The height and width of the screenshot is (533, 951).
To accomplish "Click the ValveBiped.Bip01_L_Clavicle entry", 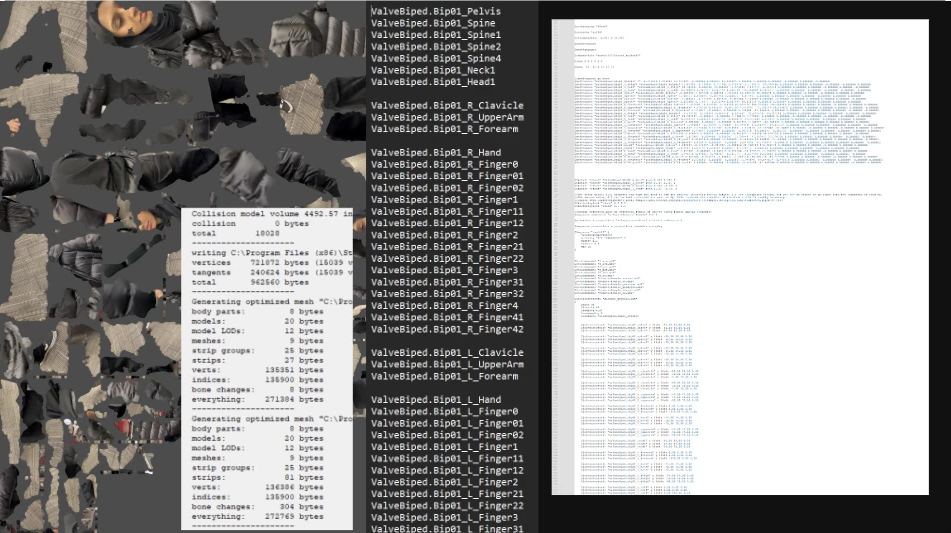I will point(448,353).
